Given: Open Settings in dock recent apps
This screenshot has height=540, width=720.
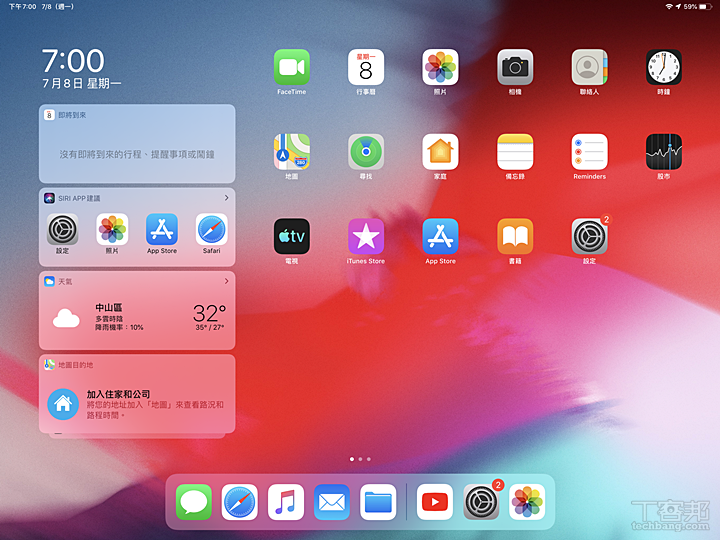Looking at the screenshot, I should (481, 502).
